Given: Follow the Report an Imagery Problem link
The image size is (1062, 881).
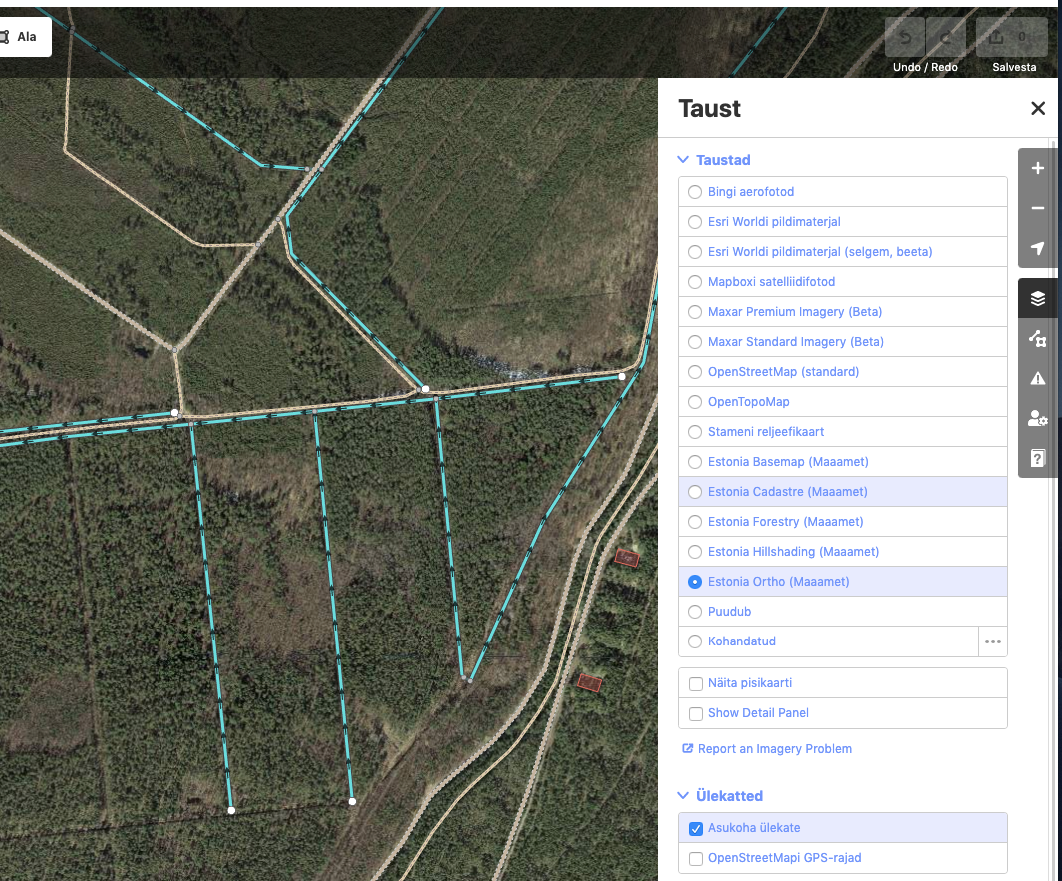Looking at the screenshot, I should (x=774, y=749).
